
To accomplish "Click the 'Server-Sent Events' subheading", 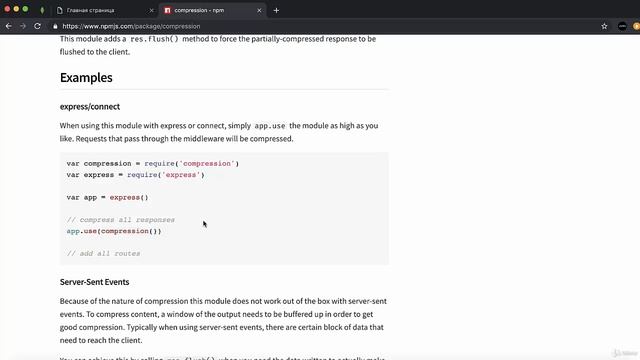I will (x=94, y=282).
